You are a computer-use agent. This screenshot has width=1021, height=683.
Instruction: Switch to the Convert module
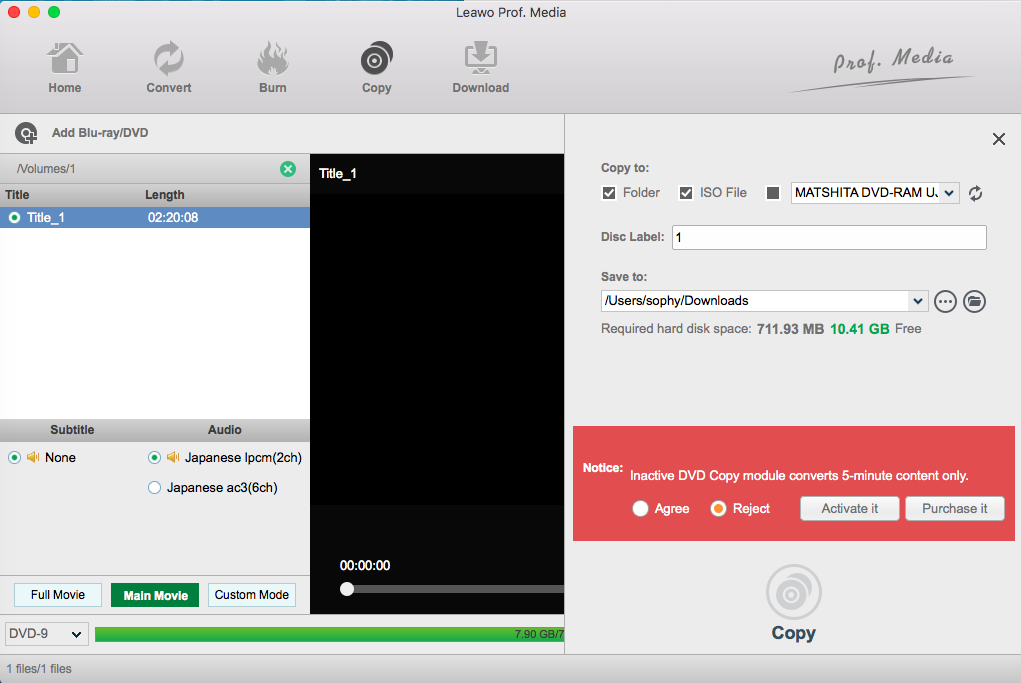point(169,68)
